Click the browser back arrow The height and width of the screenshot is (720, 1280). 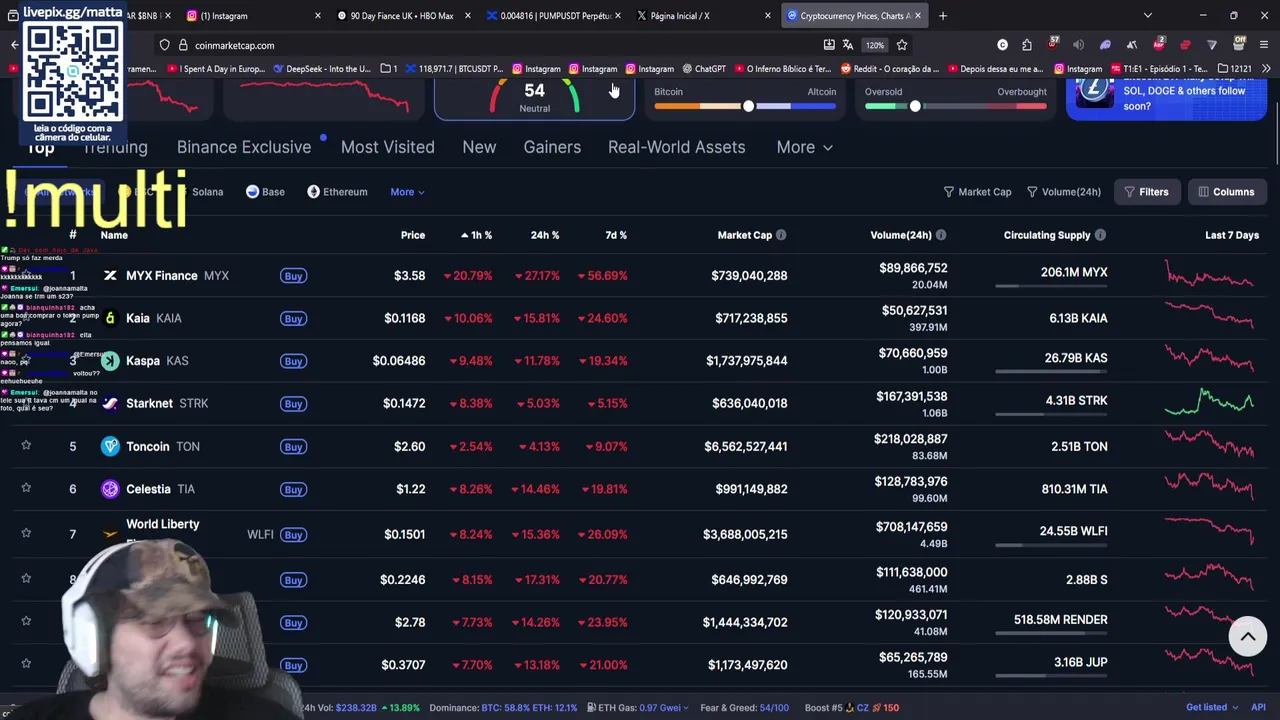pos(14,45)
